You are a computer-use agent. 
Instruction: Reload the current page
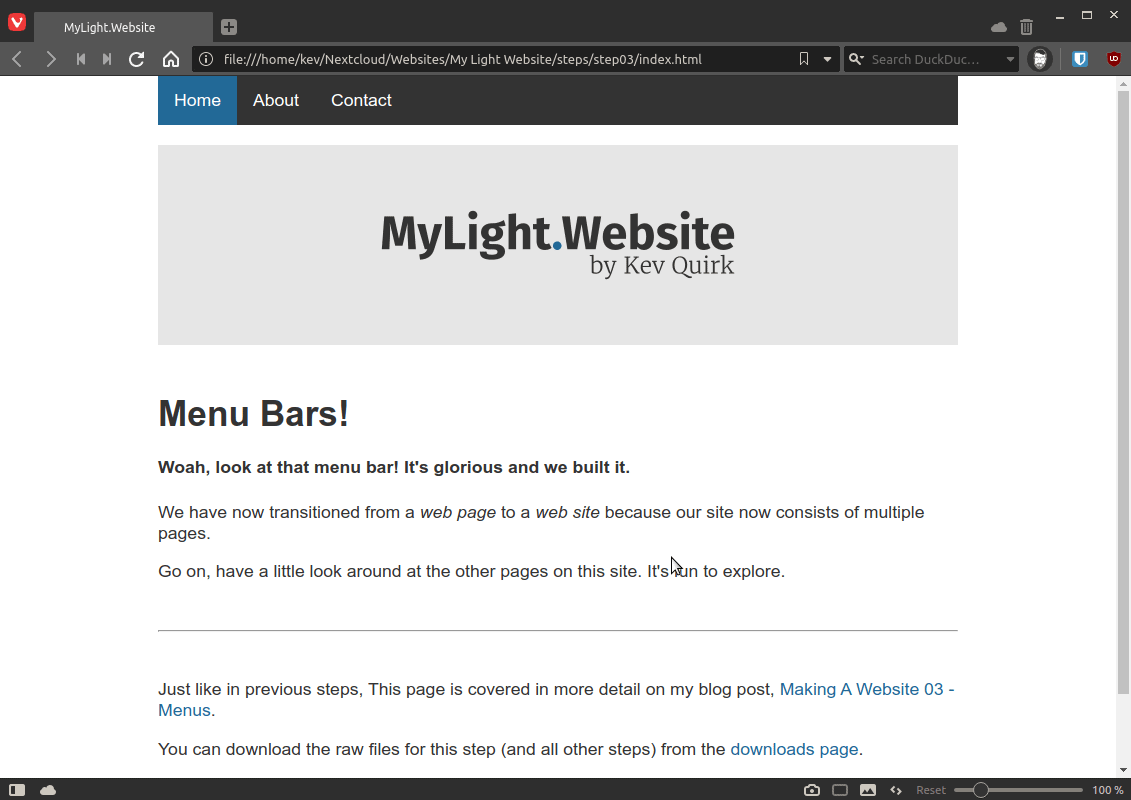click(136, 59)
